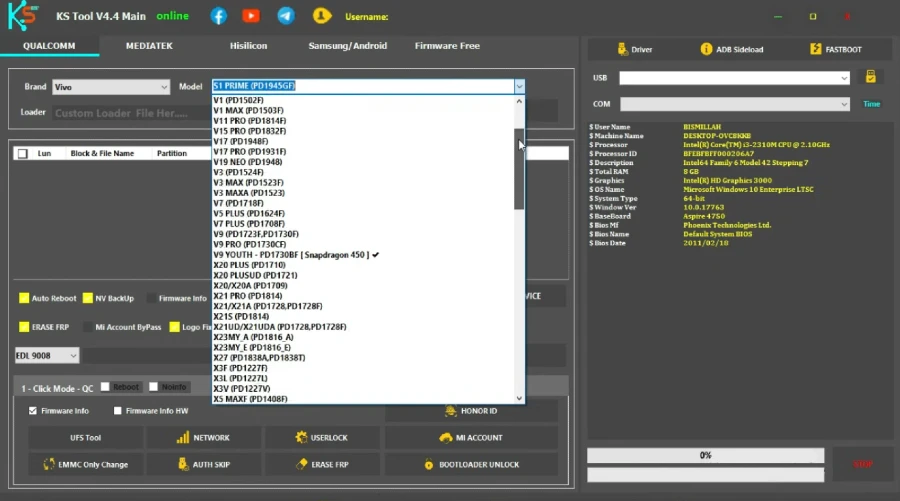The width and height of the screenshot is (900, 501).
Task: Click the Telegram icon in header
Action: [286, 16]
